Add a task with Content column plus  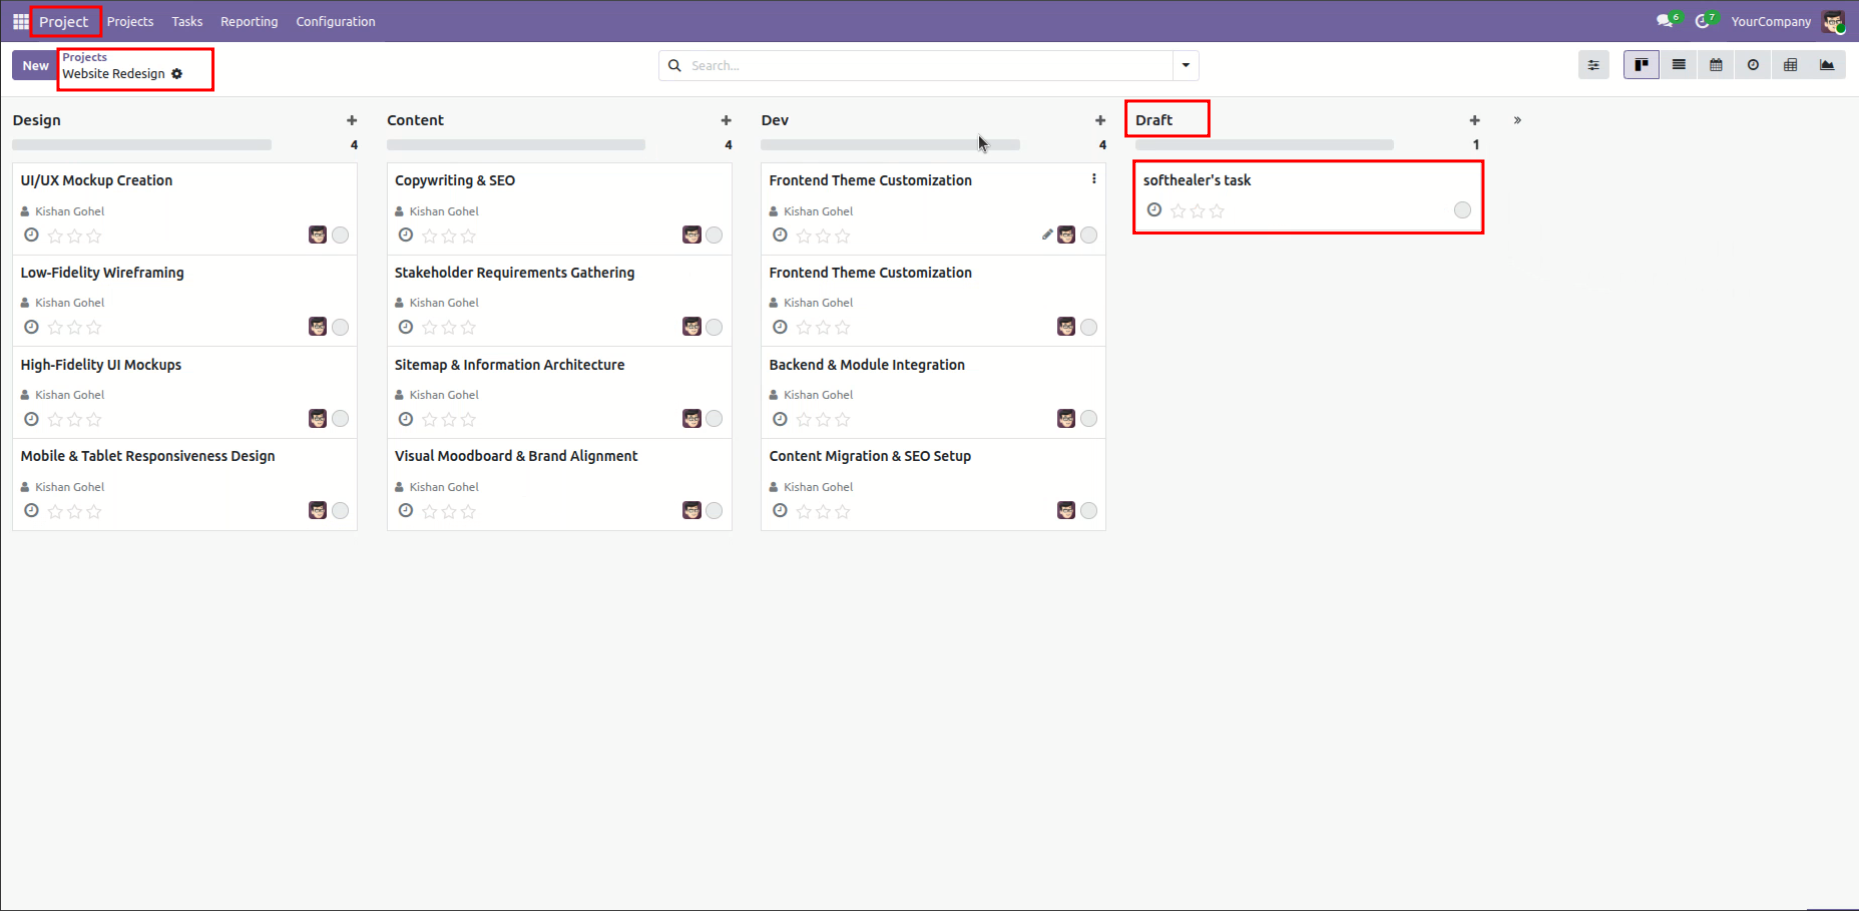pos(726,120)
